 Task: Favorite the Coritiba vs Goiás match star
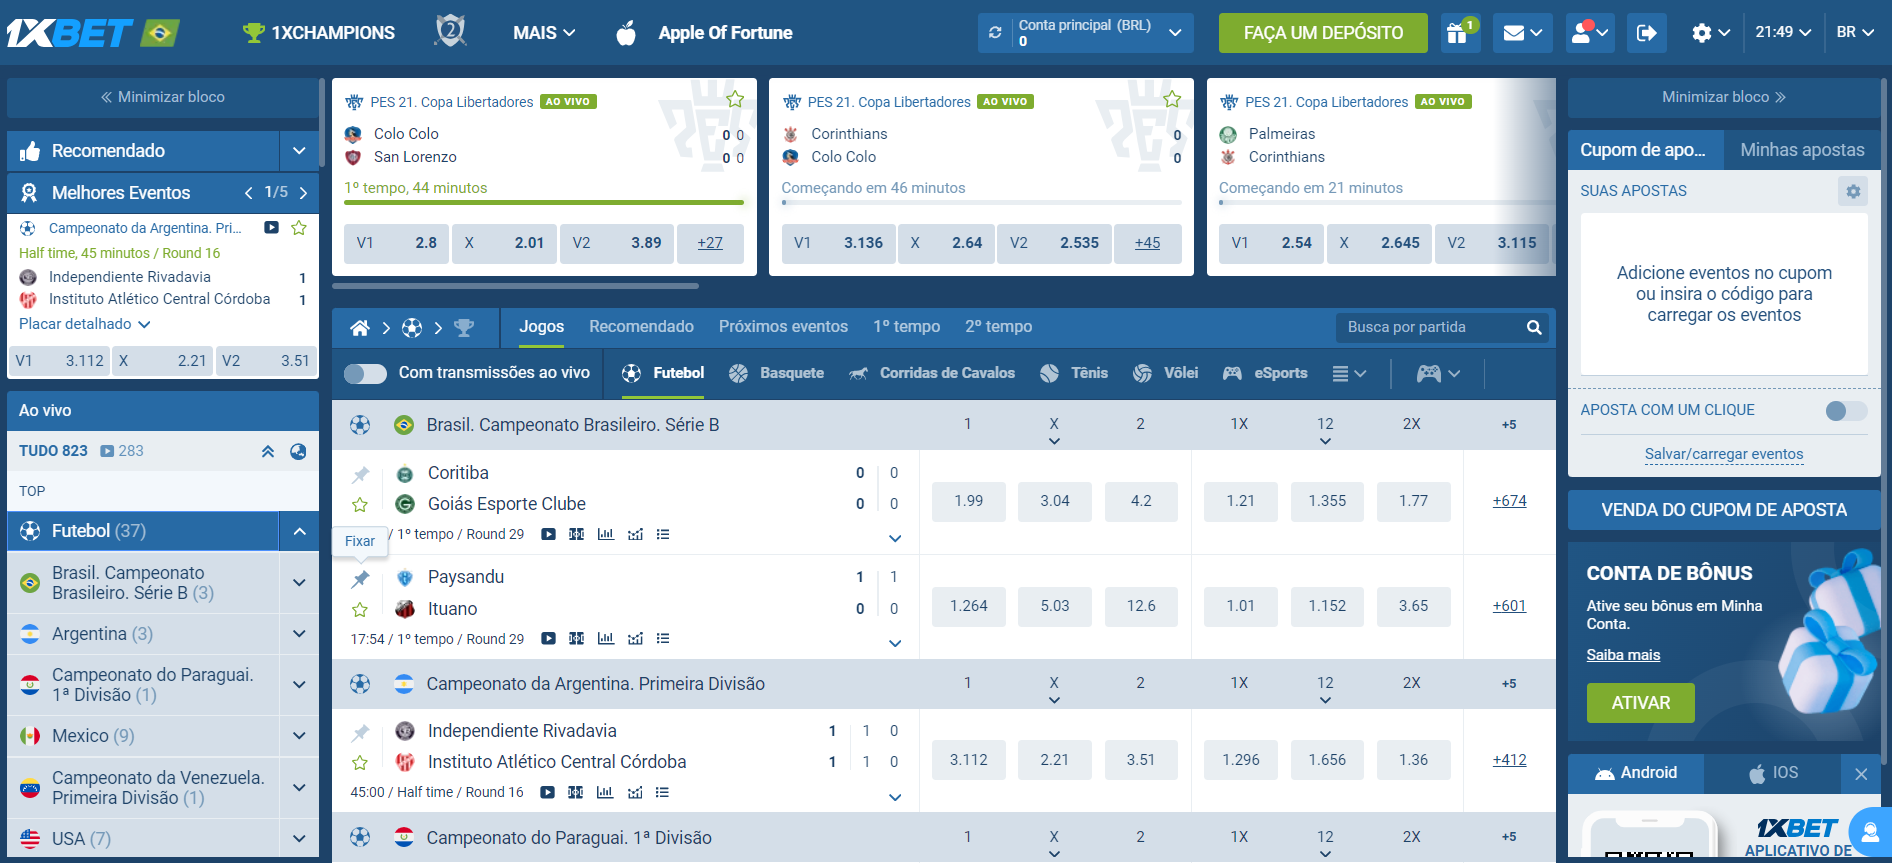coord(360,505)
